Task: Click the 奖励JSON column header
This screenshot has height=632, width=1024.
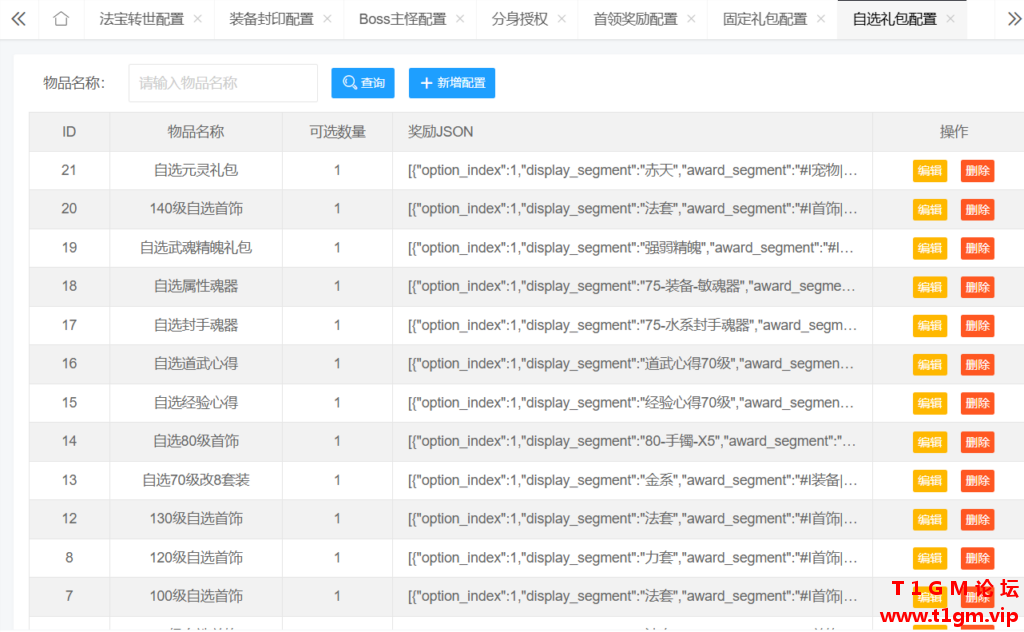Action: point(632,132)
